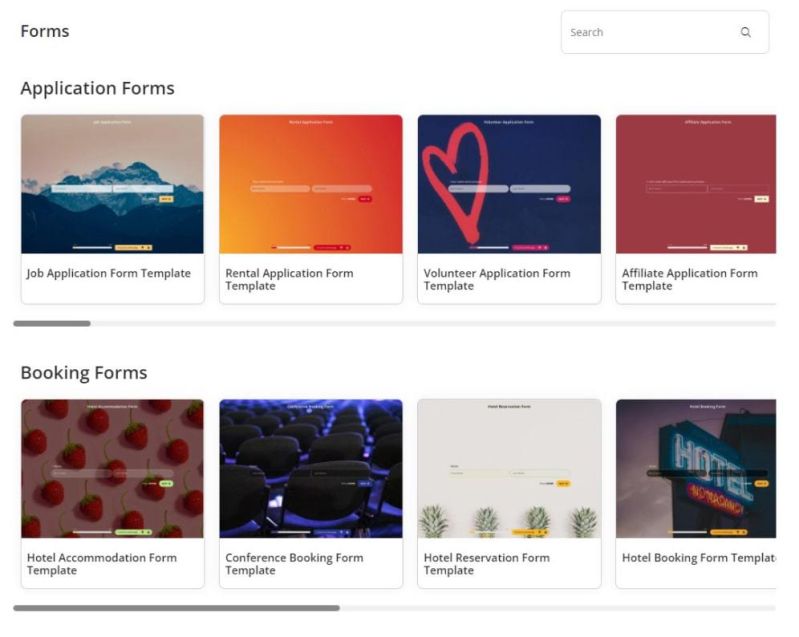Select 'Job Application Form Template' title
799x637 pixels.
(109, 274)
